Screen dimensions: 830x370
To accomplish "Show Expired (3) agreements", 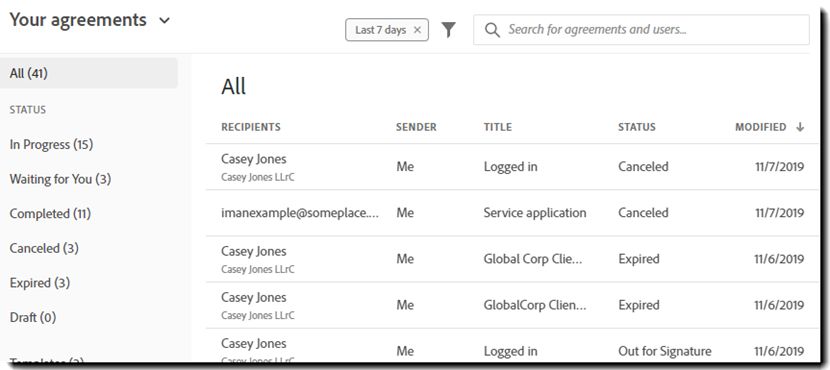I will pyautogui.click(x=40, y=283).
